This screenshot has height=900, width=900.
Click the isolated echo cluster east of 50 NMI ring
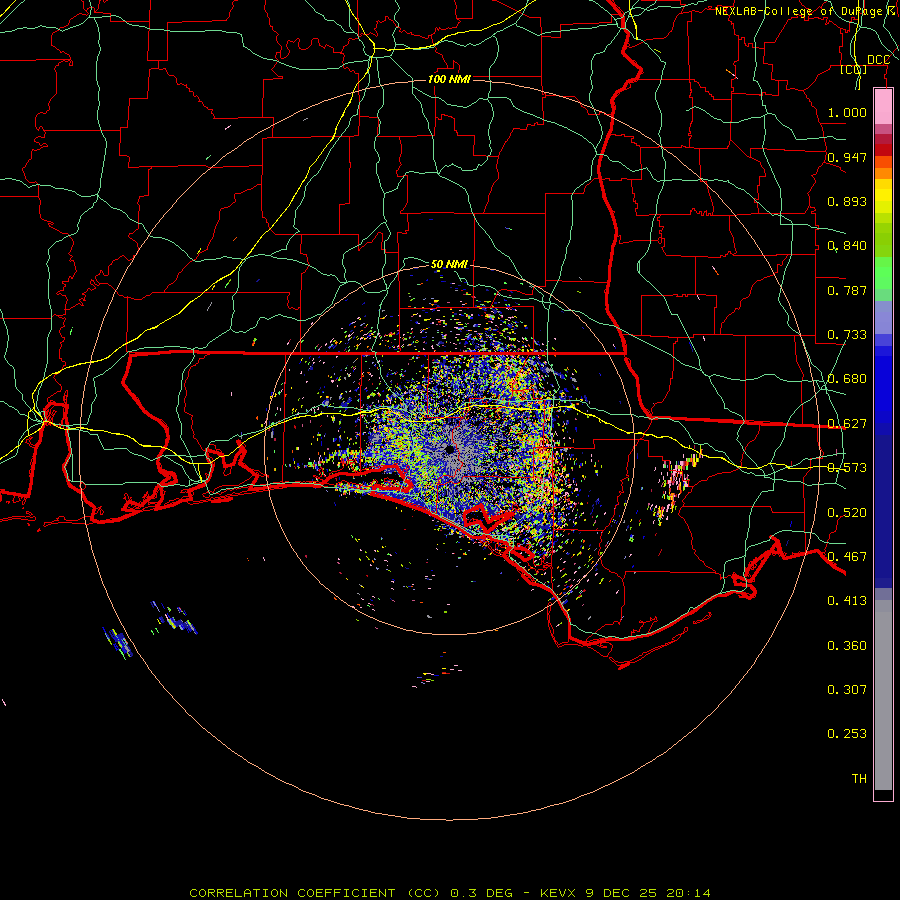674,487
